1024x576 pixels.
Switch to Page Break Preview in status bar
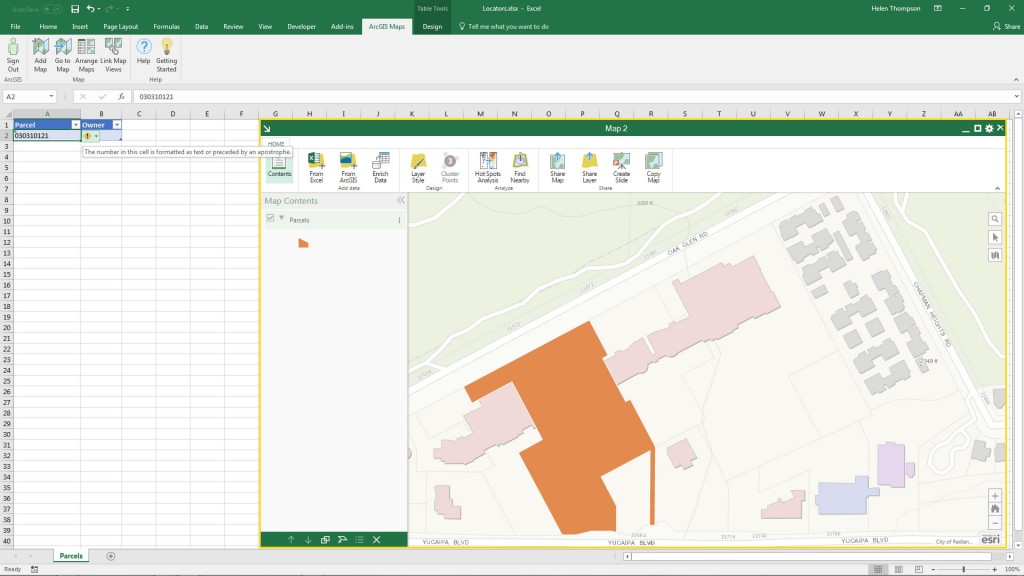point(919,569)
